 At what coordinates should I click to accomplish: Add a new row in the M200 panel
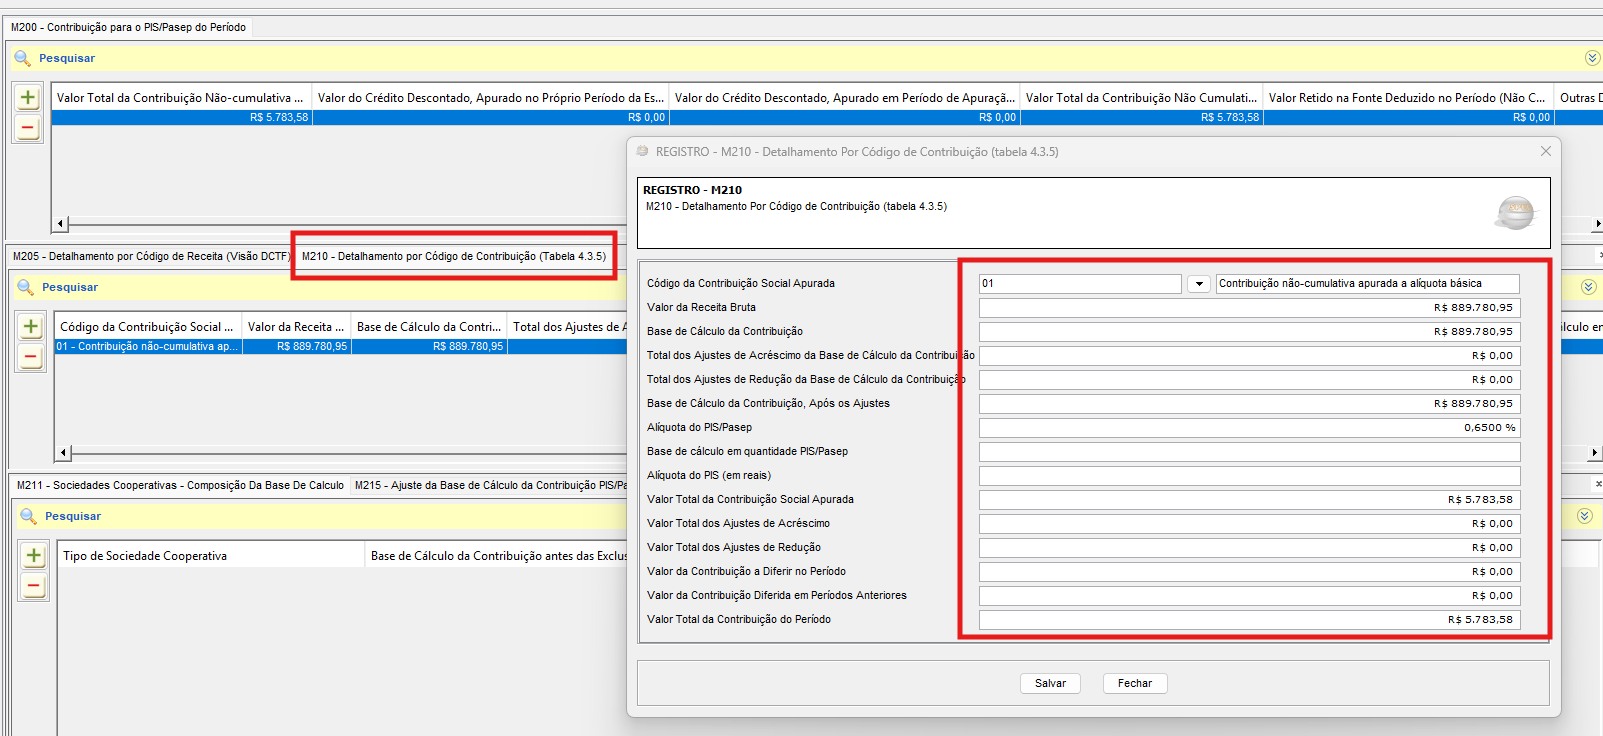[28, 97]
